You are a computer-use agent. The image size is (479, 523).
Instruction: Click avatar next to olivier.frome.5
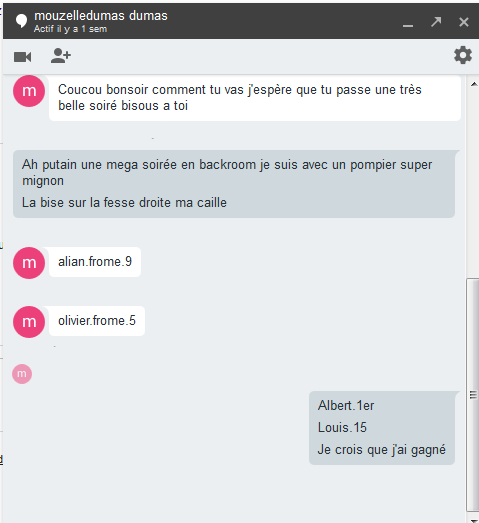coord(29,322)
